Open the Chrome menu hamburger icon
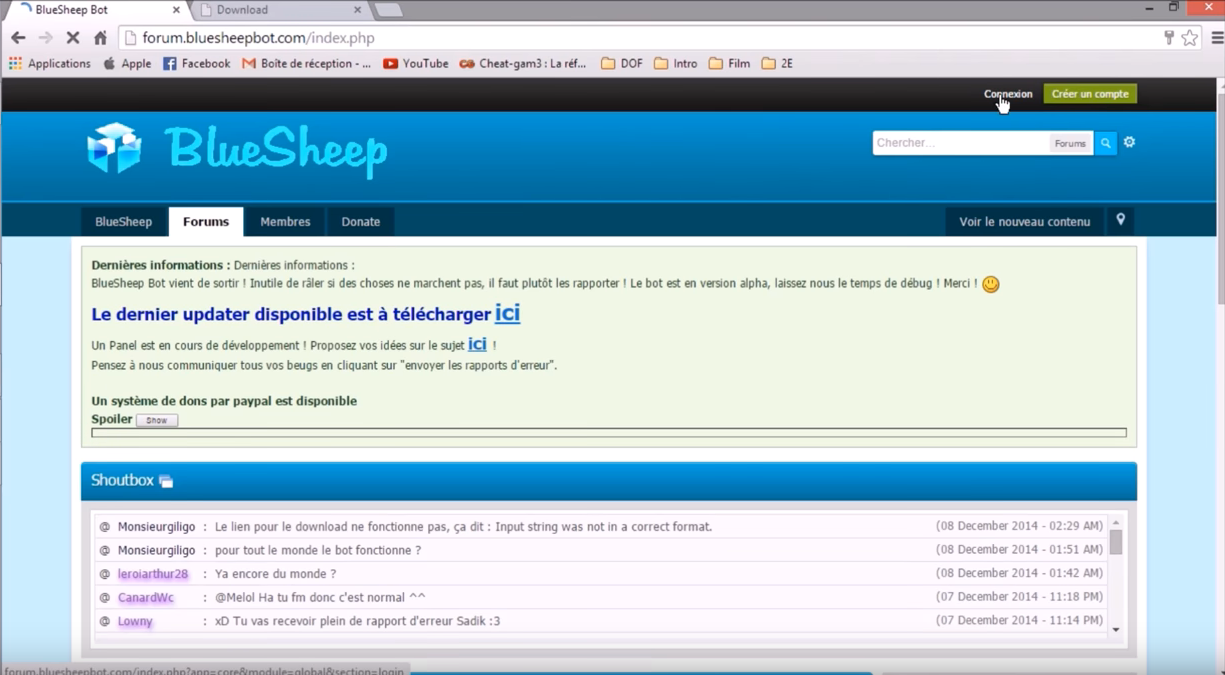1225x675 pixels. click(1217, 38)
